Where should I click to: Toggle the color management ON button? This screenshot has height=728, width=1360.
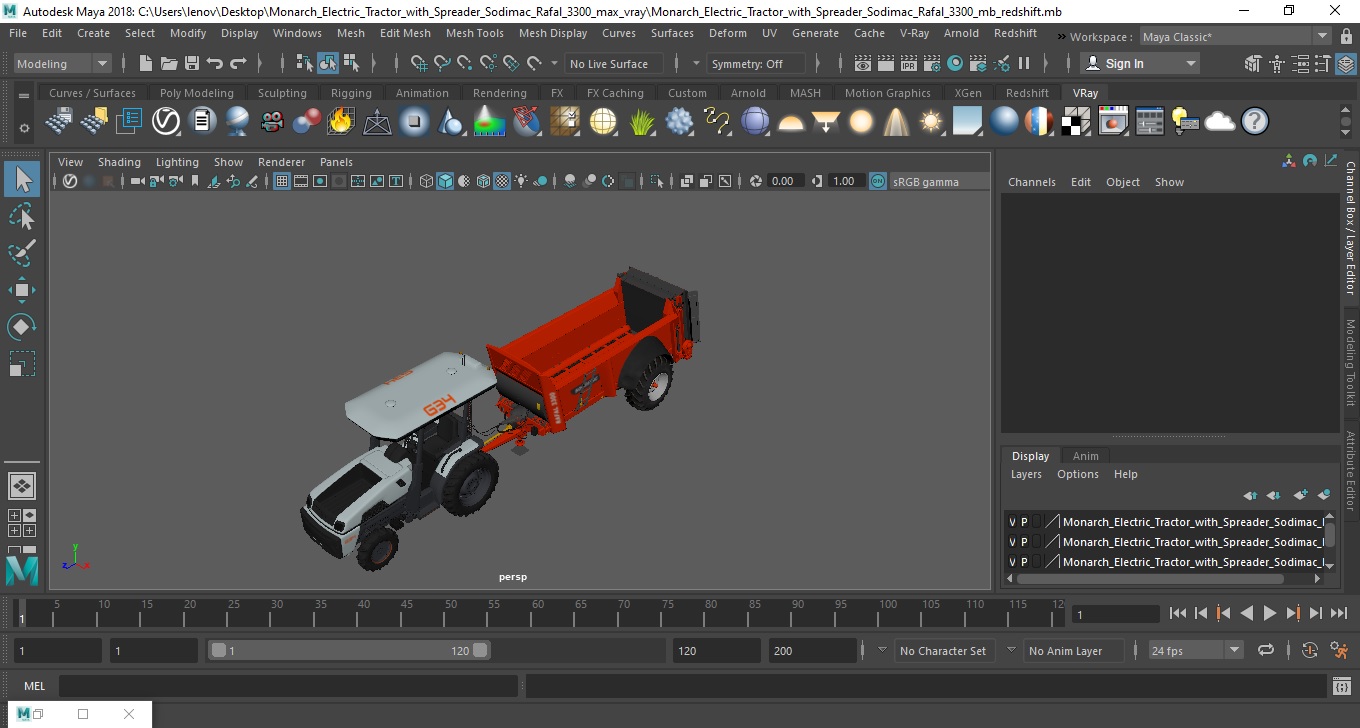pyautogui.click(x=877, y=181)
